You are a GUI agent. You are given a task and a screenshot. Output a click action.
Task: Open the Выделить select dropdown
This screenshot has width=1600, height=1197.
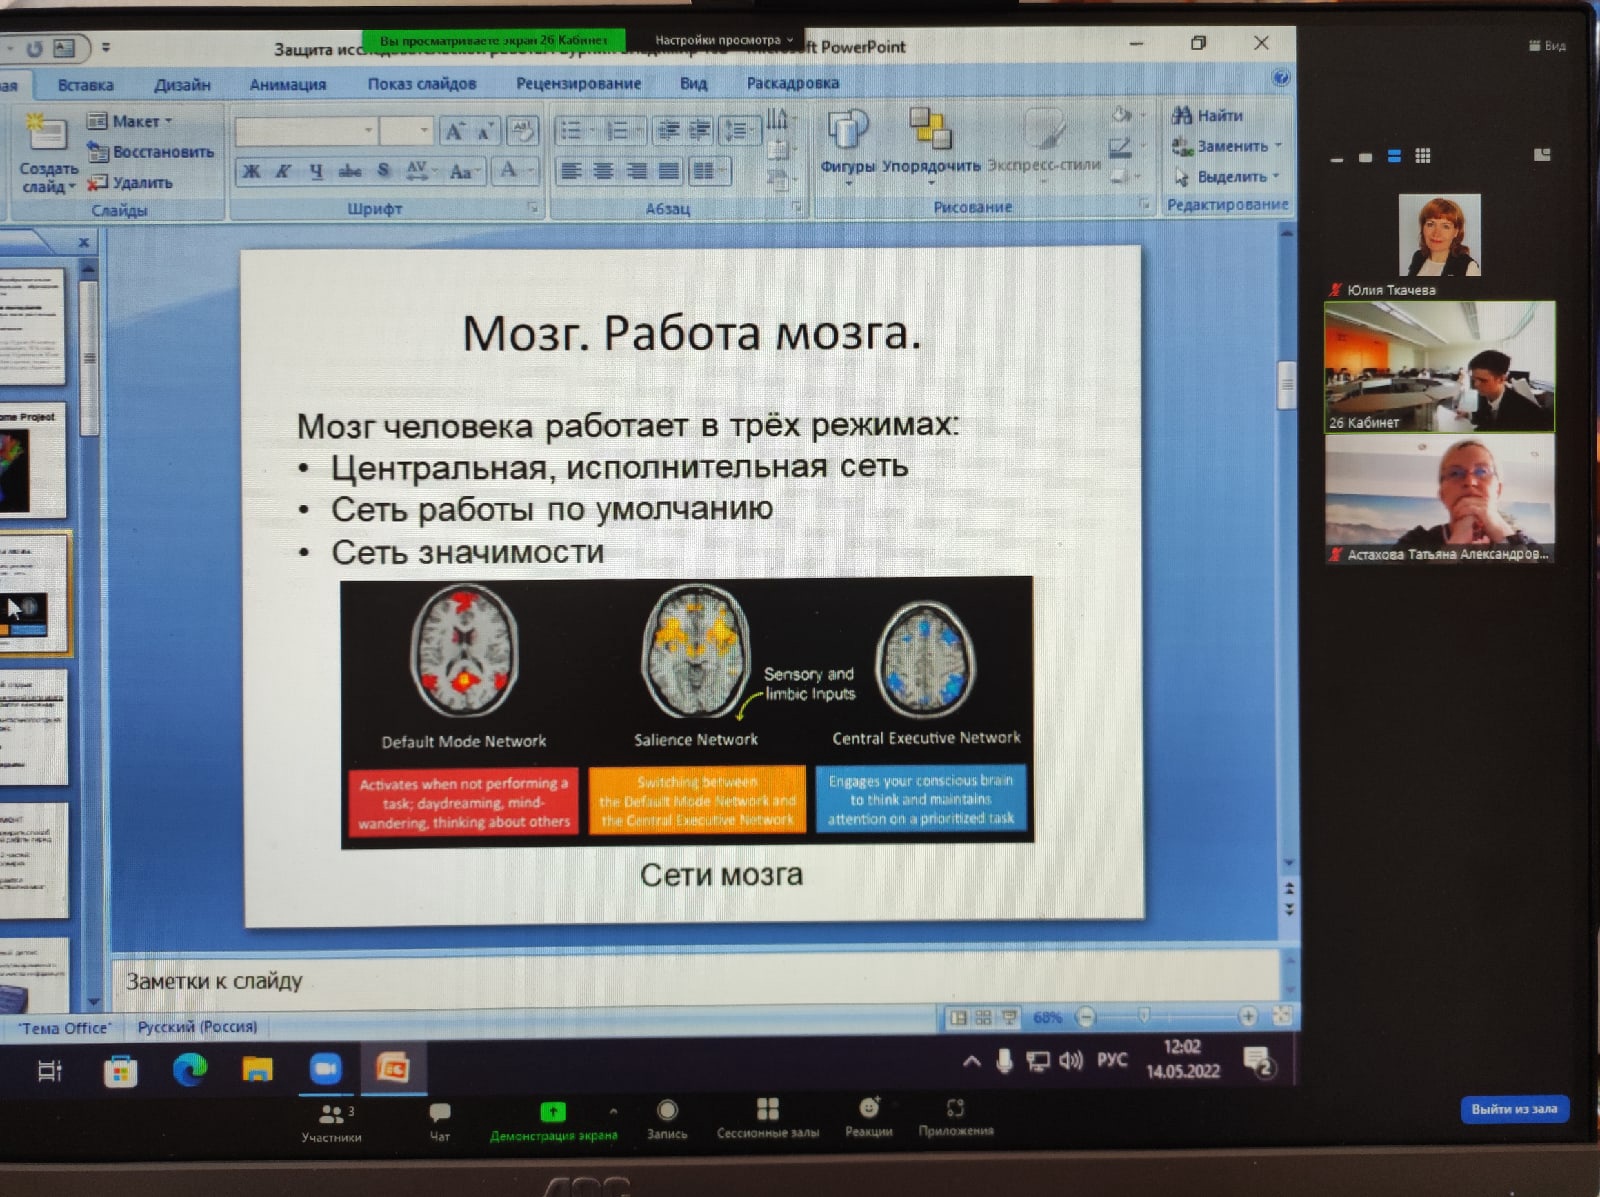click(x=1226, y=177)
